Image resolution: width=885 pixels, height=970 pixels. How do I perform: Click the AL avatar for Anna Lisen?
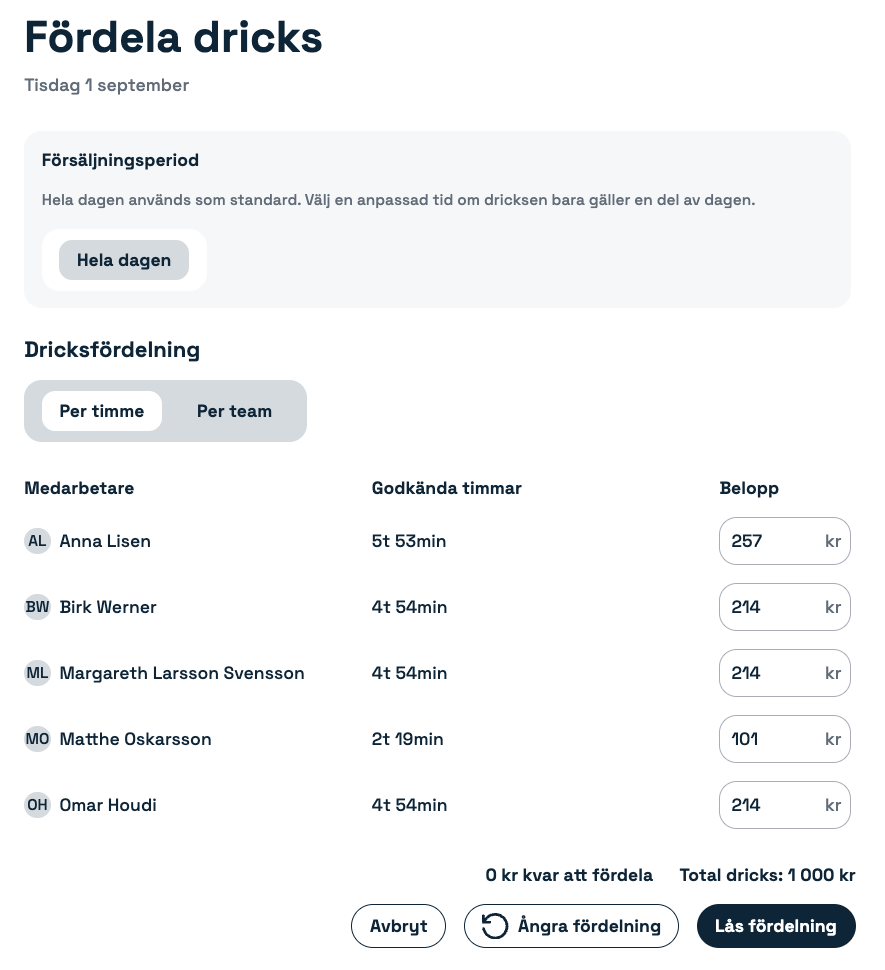click(37, 541)
